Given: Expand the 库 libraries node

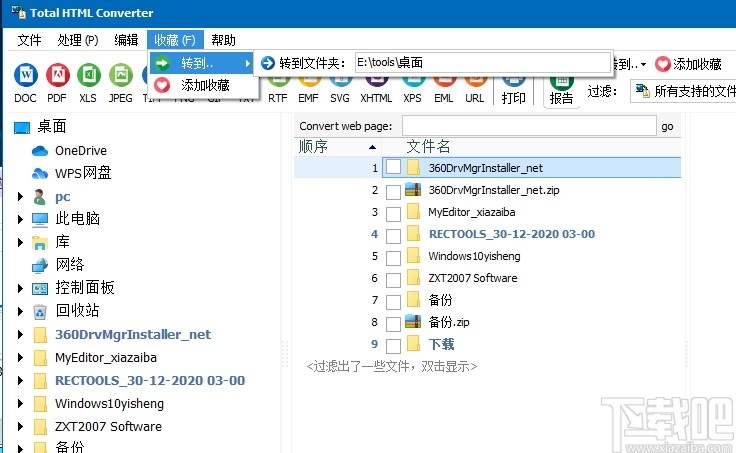Looking at the screenshot, I should tap(20, 242).
